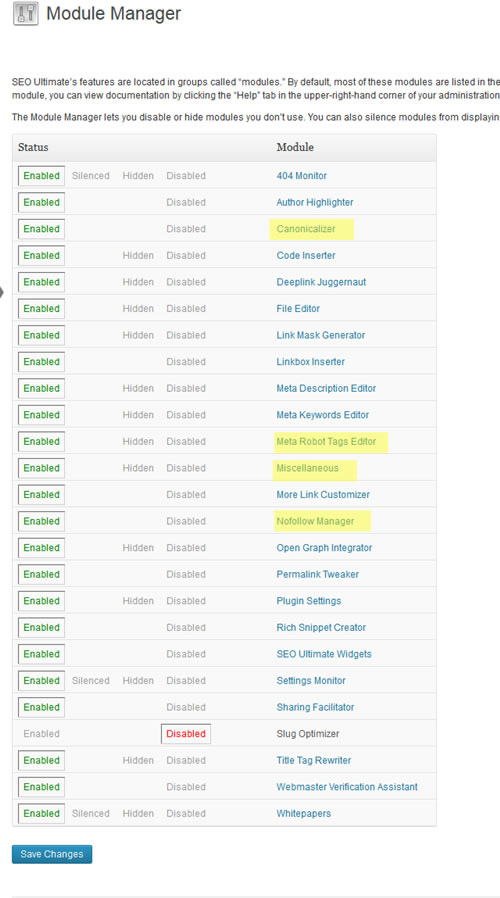Open the Title Tag Rewriter link
Screen dimensions: 500x898
313,760
